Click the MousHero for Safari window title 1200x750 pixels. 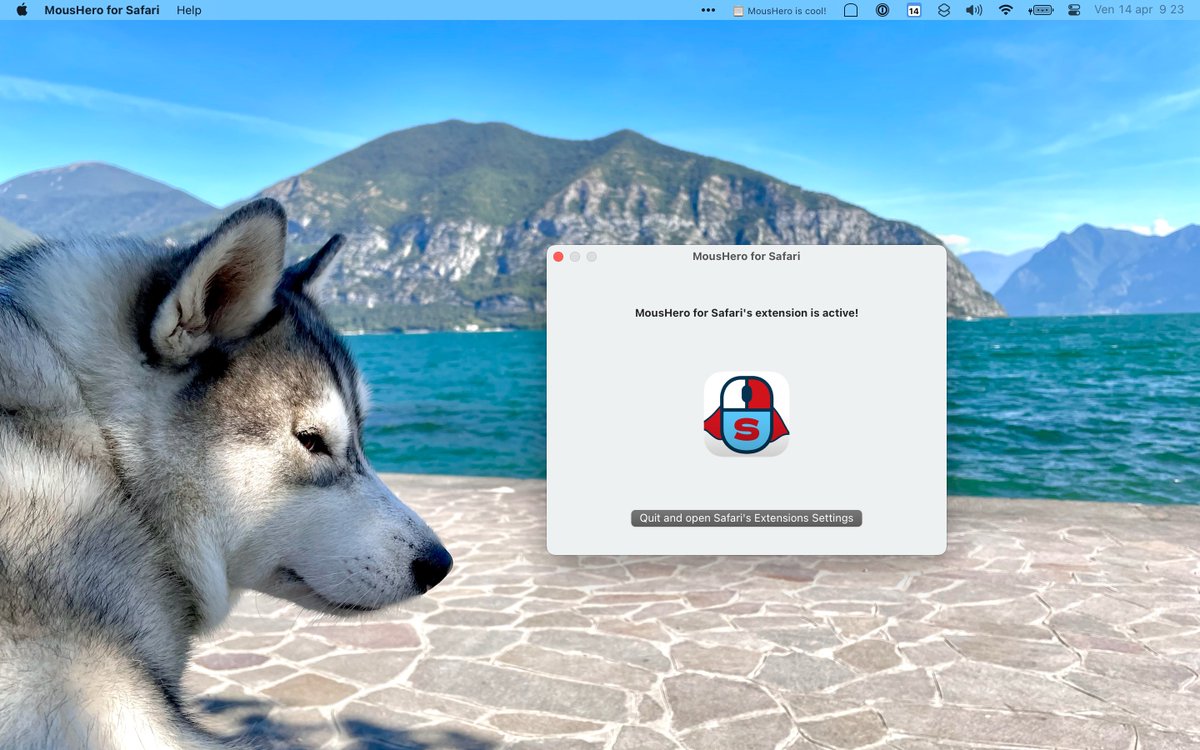coord(746,256)
